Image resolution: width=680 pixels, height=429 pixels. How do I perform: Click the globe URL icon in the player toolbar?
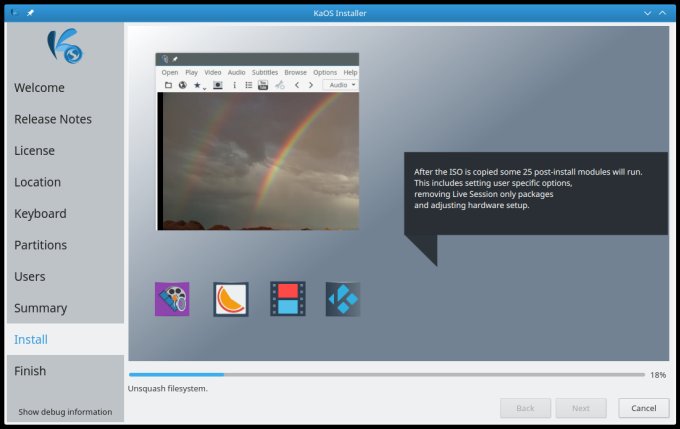tap(182, 85)
